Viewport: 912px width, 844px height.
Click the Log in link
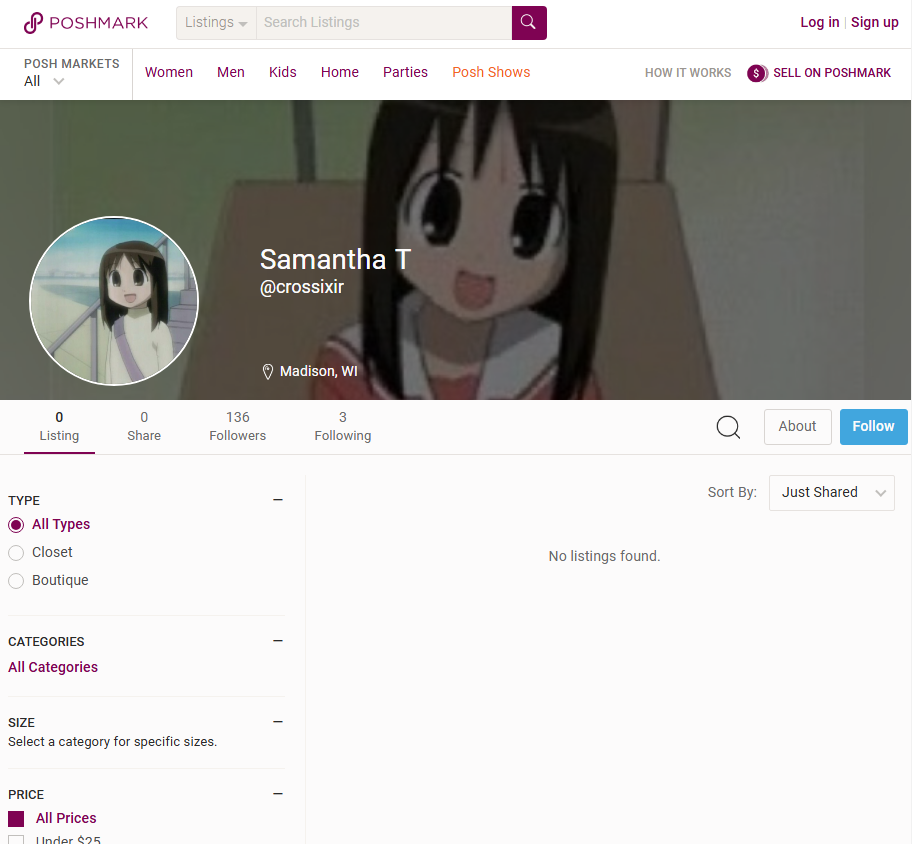pyautogui.click(x=820, y=22)
